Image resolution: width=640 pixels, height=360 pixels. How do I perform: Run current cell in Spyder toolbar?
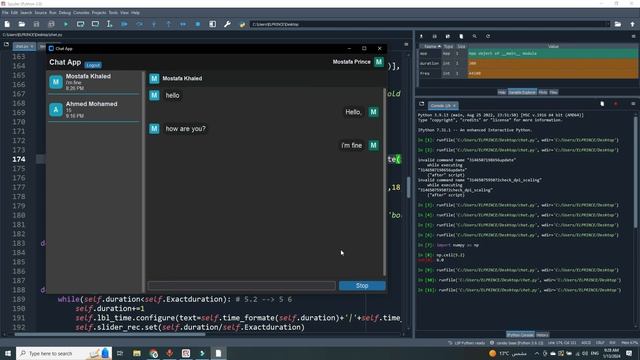(x=80, y=24)
